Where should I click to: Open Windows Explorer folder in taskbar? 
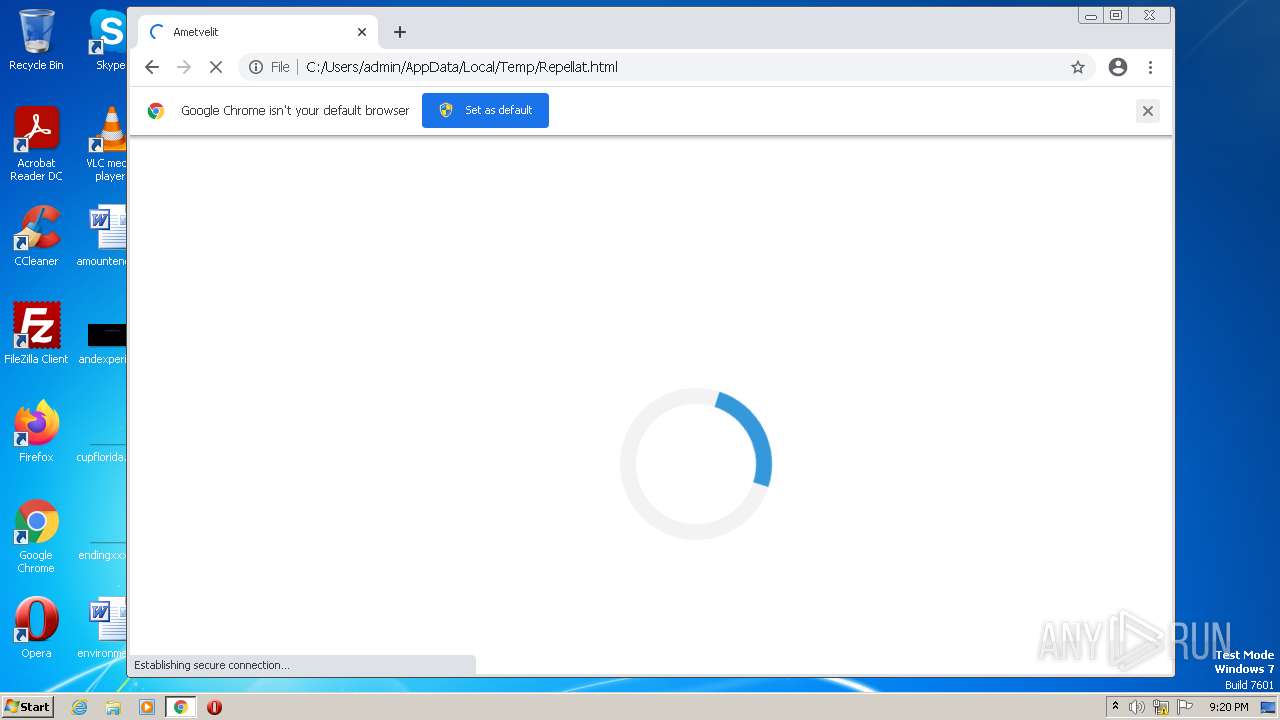[113, 707]
